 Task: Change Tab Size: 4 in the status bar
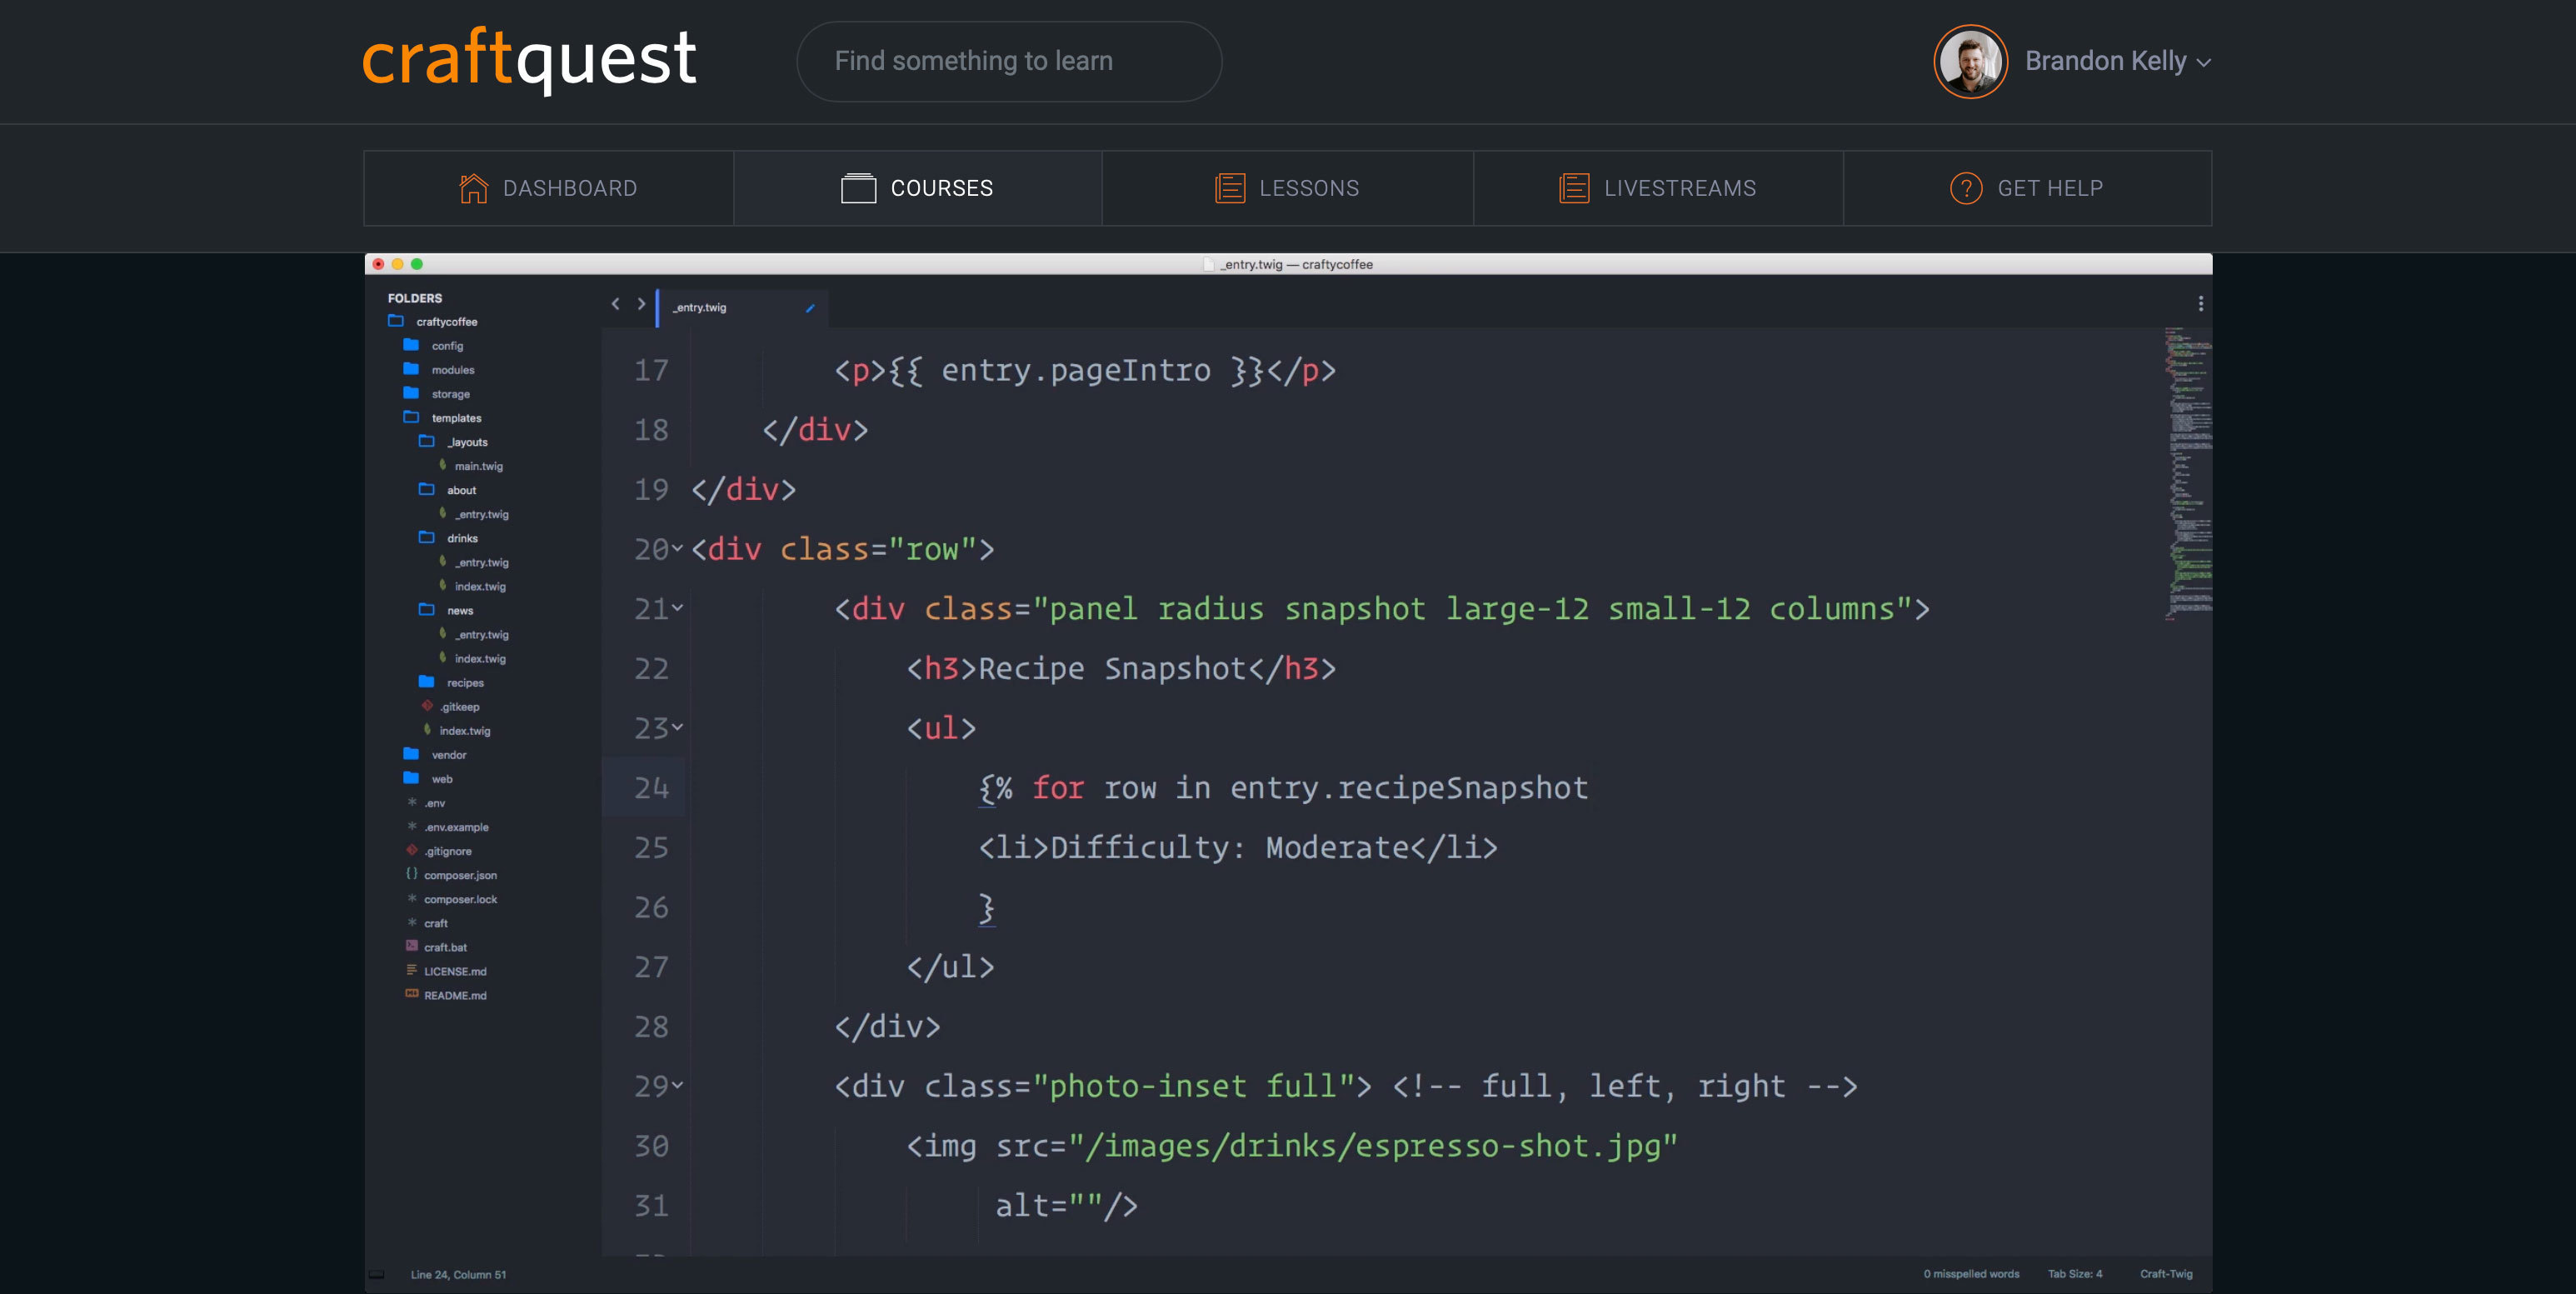click(2075, 1274)
